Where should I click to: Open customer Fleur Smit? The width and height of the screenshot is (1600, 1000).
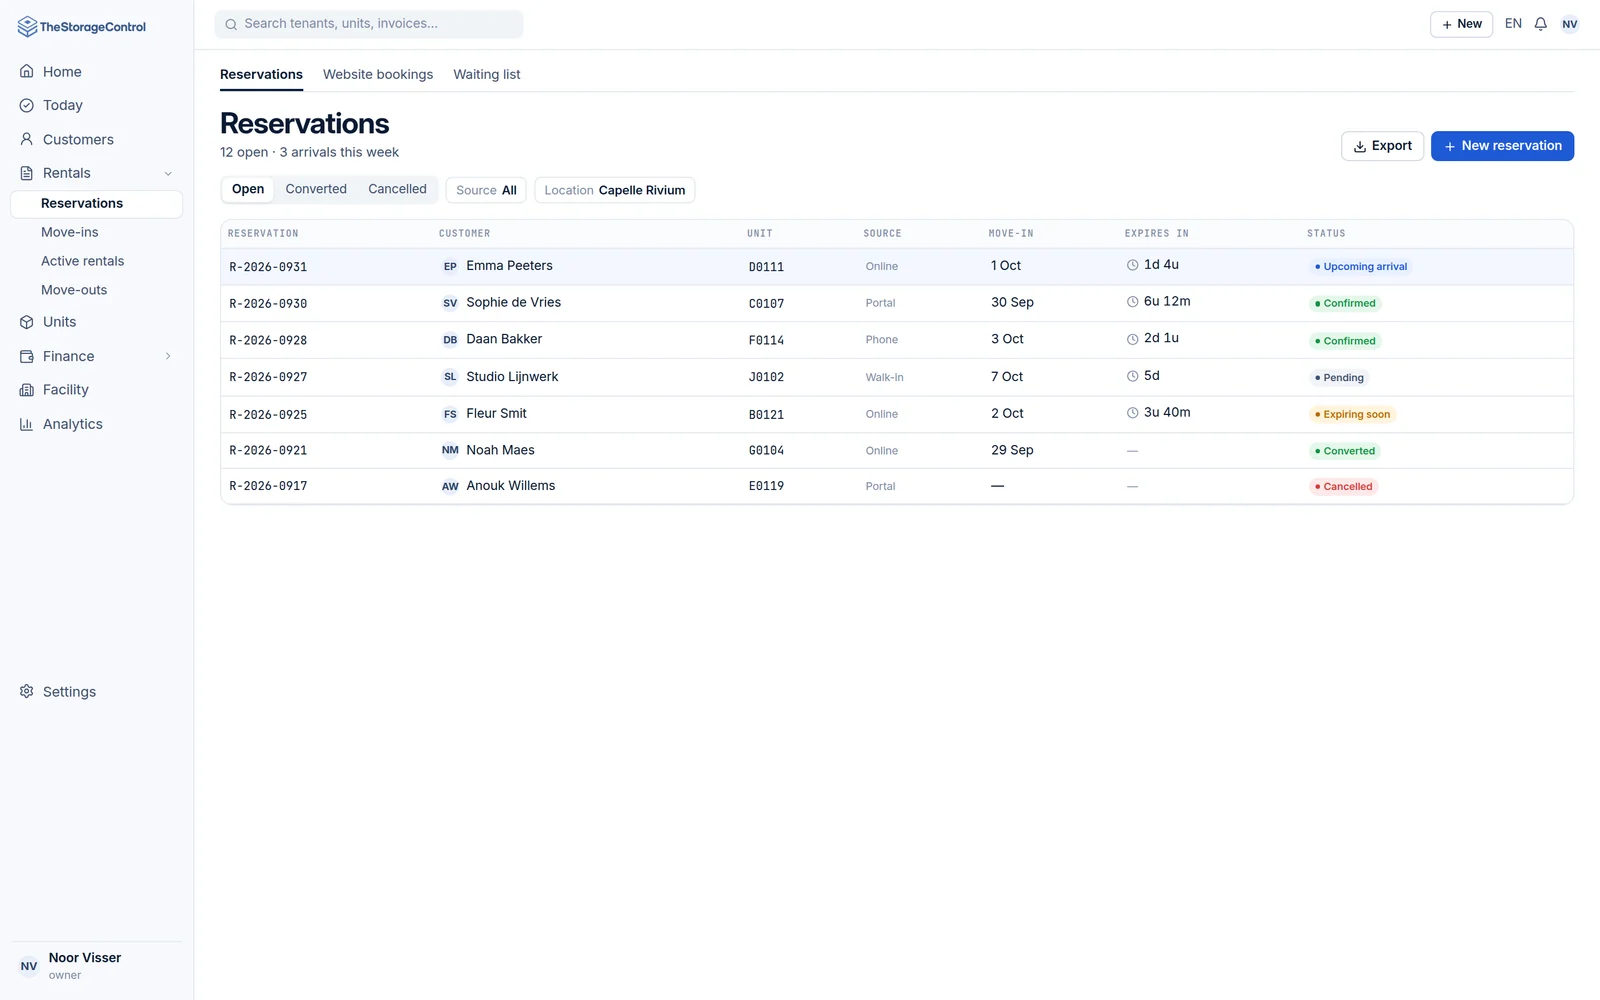click(496, 413)
